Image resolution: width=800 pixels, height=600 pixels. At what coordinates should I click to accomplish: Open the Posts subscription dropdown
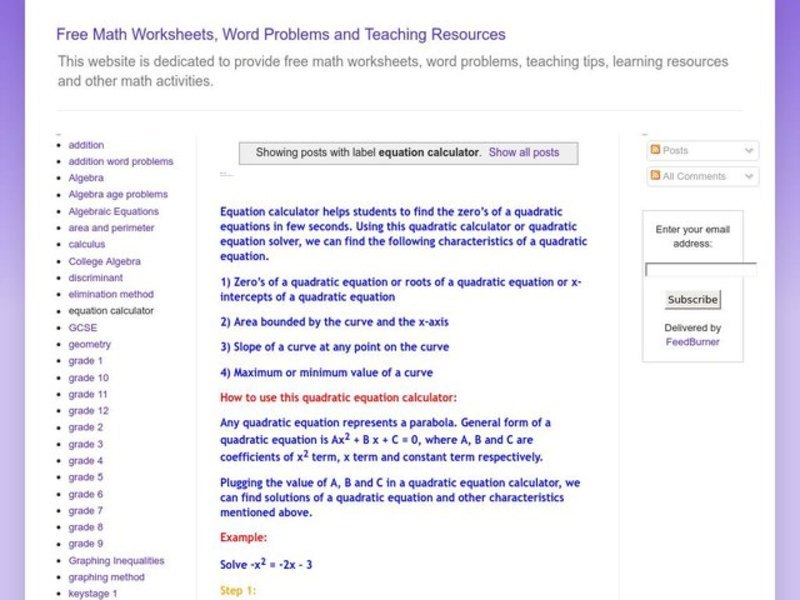click(748, 149)
